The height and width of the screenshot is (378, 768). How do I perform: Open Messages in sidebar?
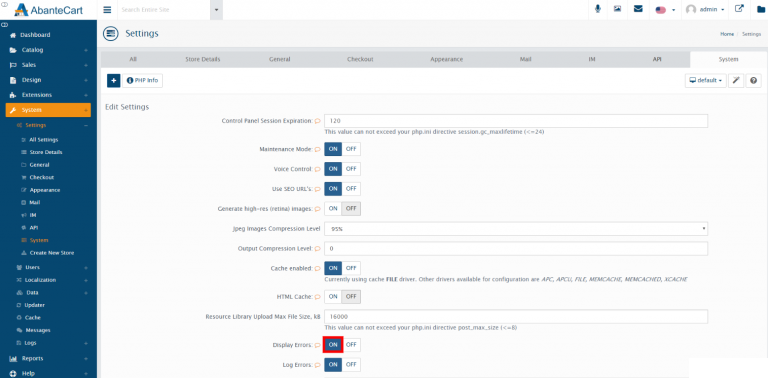(x=38, y=331)
